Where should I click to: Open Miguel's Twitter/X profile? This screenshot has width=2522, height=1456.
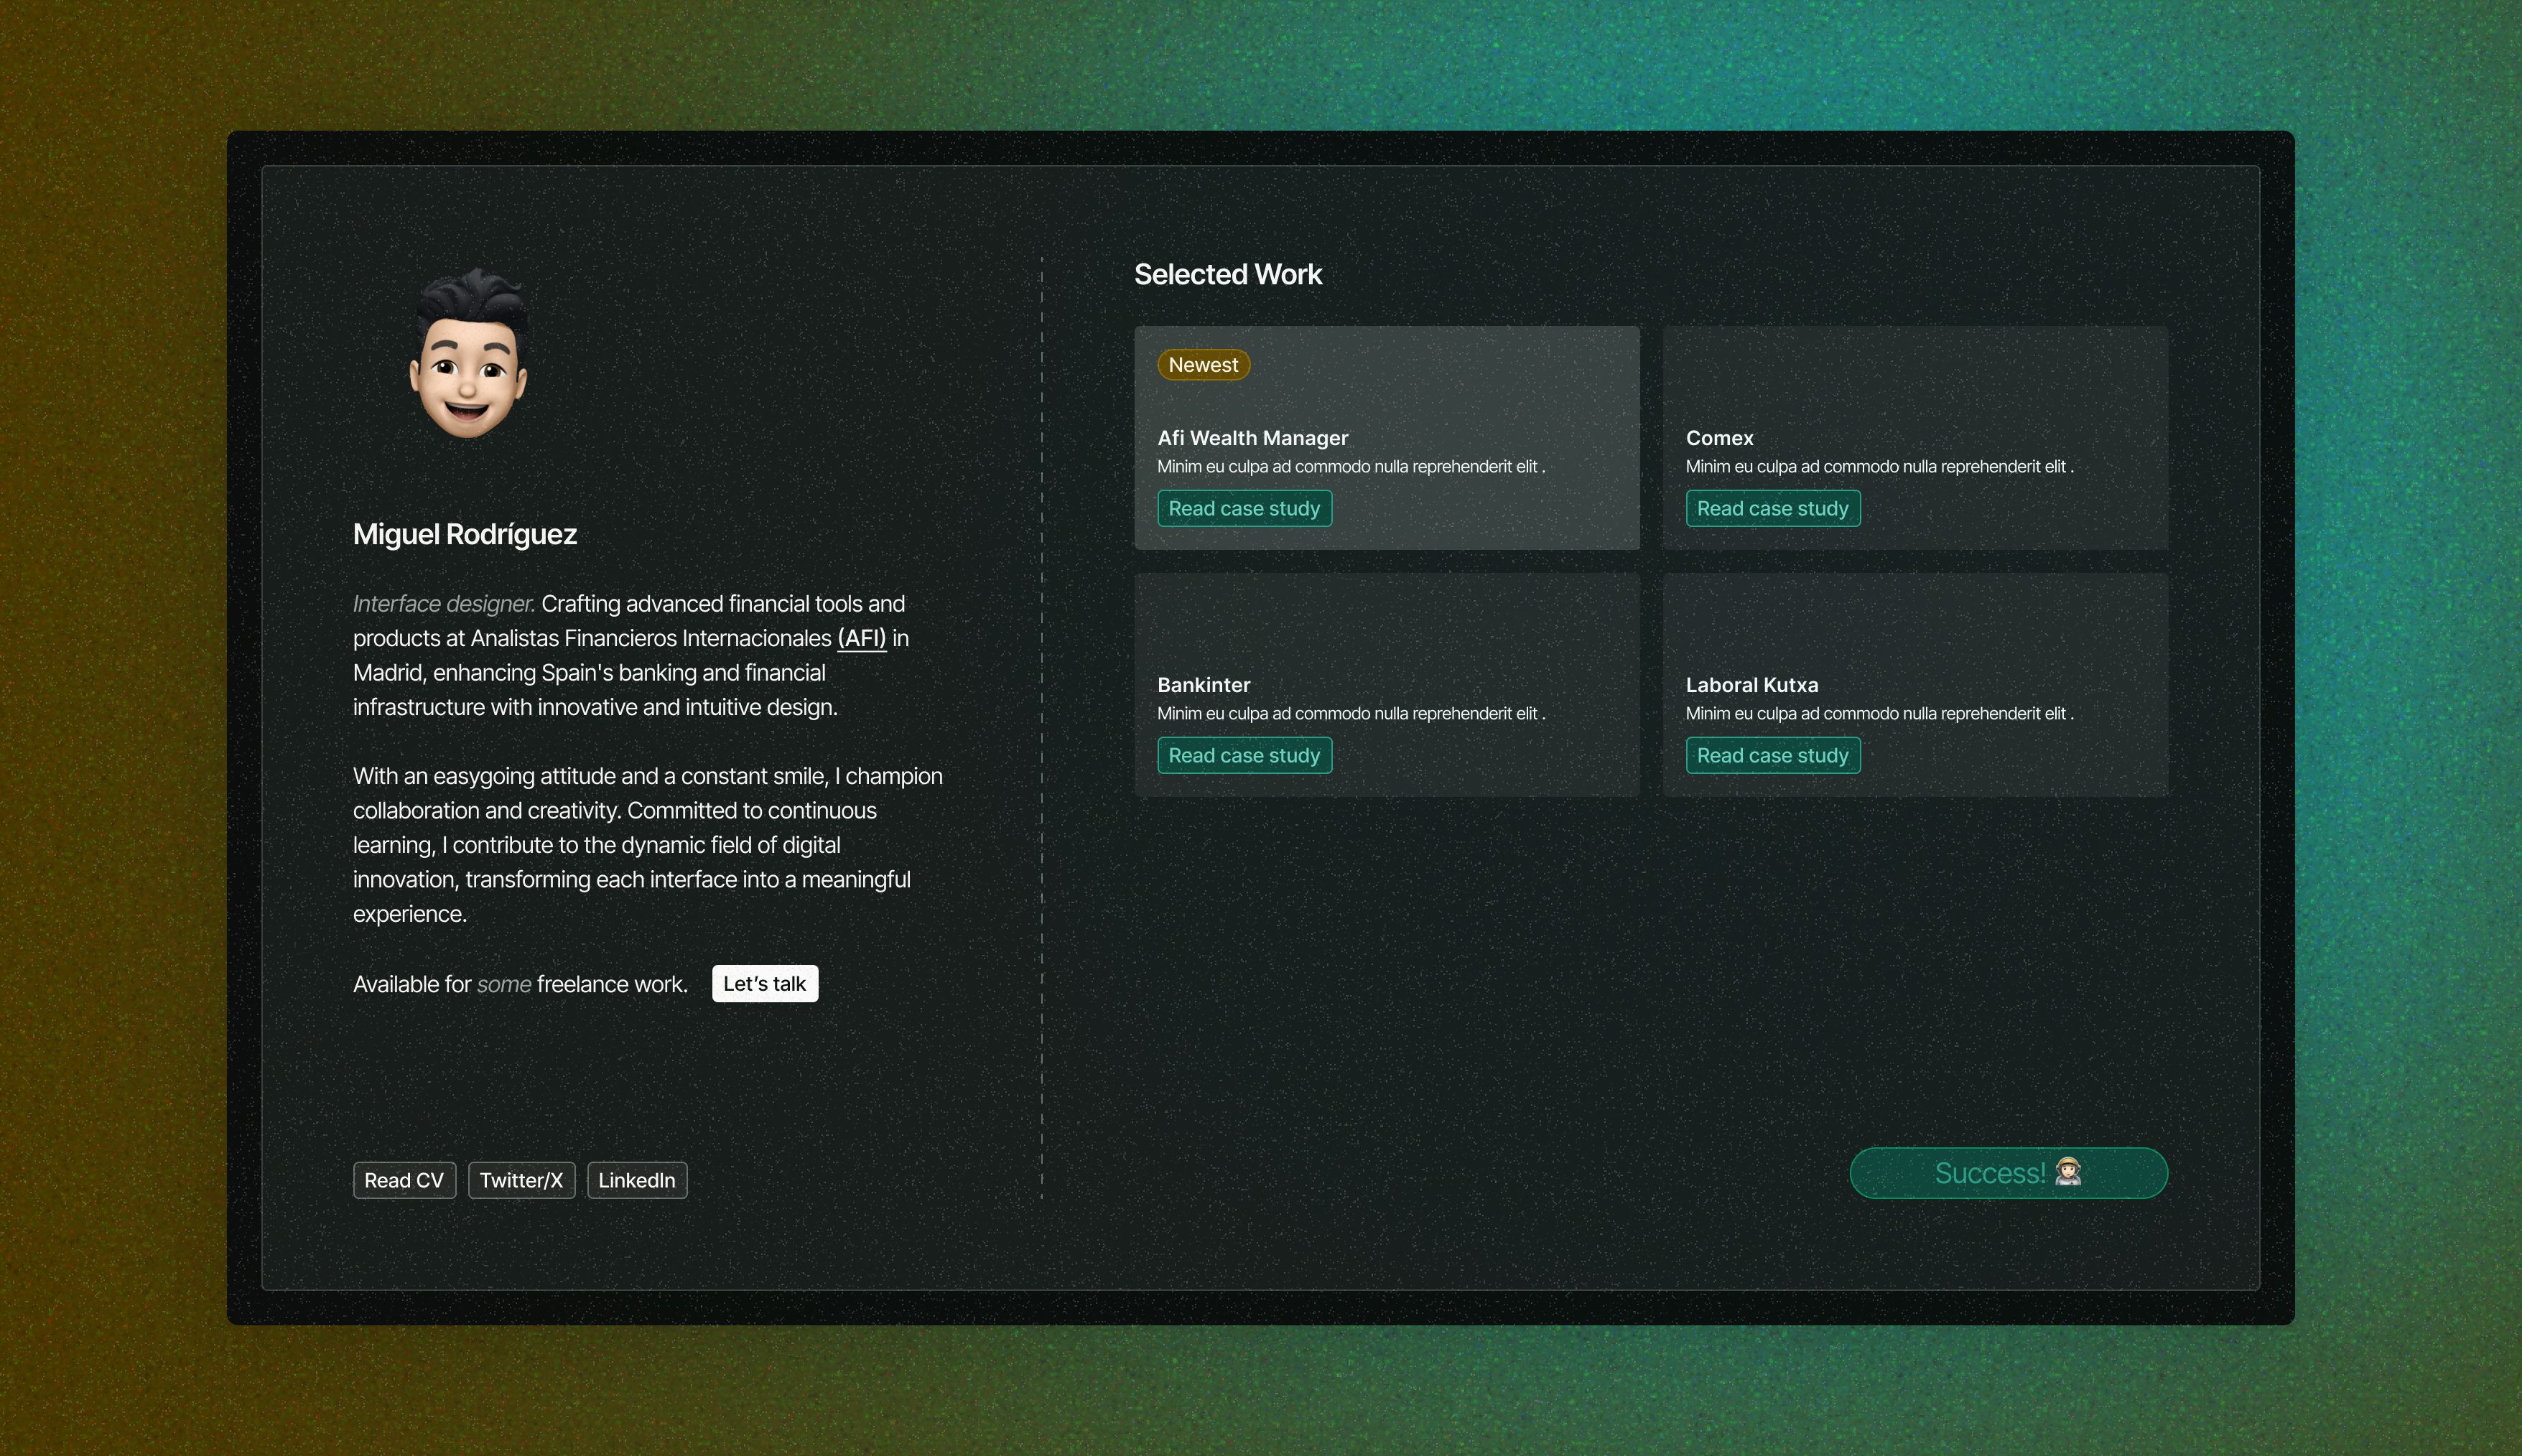(521, 1180)
